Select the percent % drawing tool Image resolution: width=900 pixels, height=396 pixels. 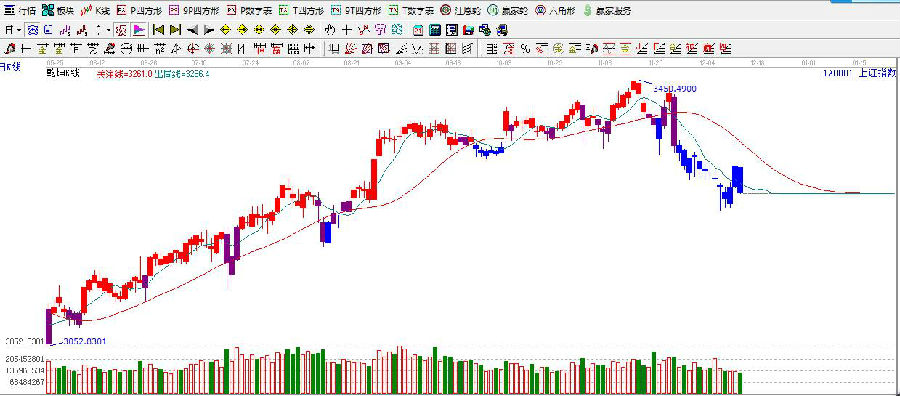tap(525, 49)
